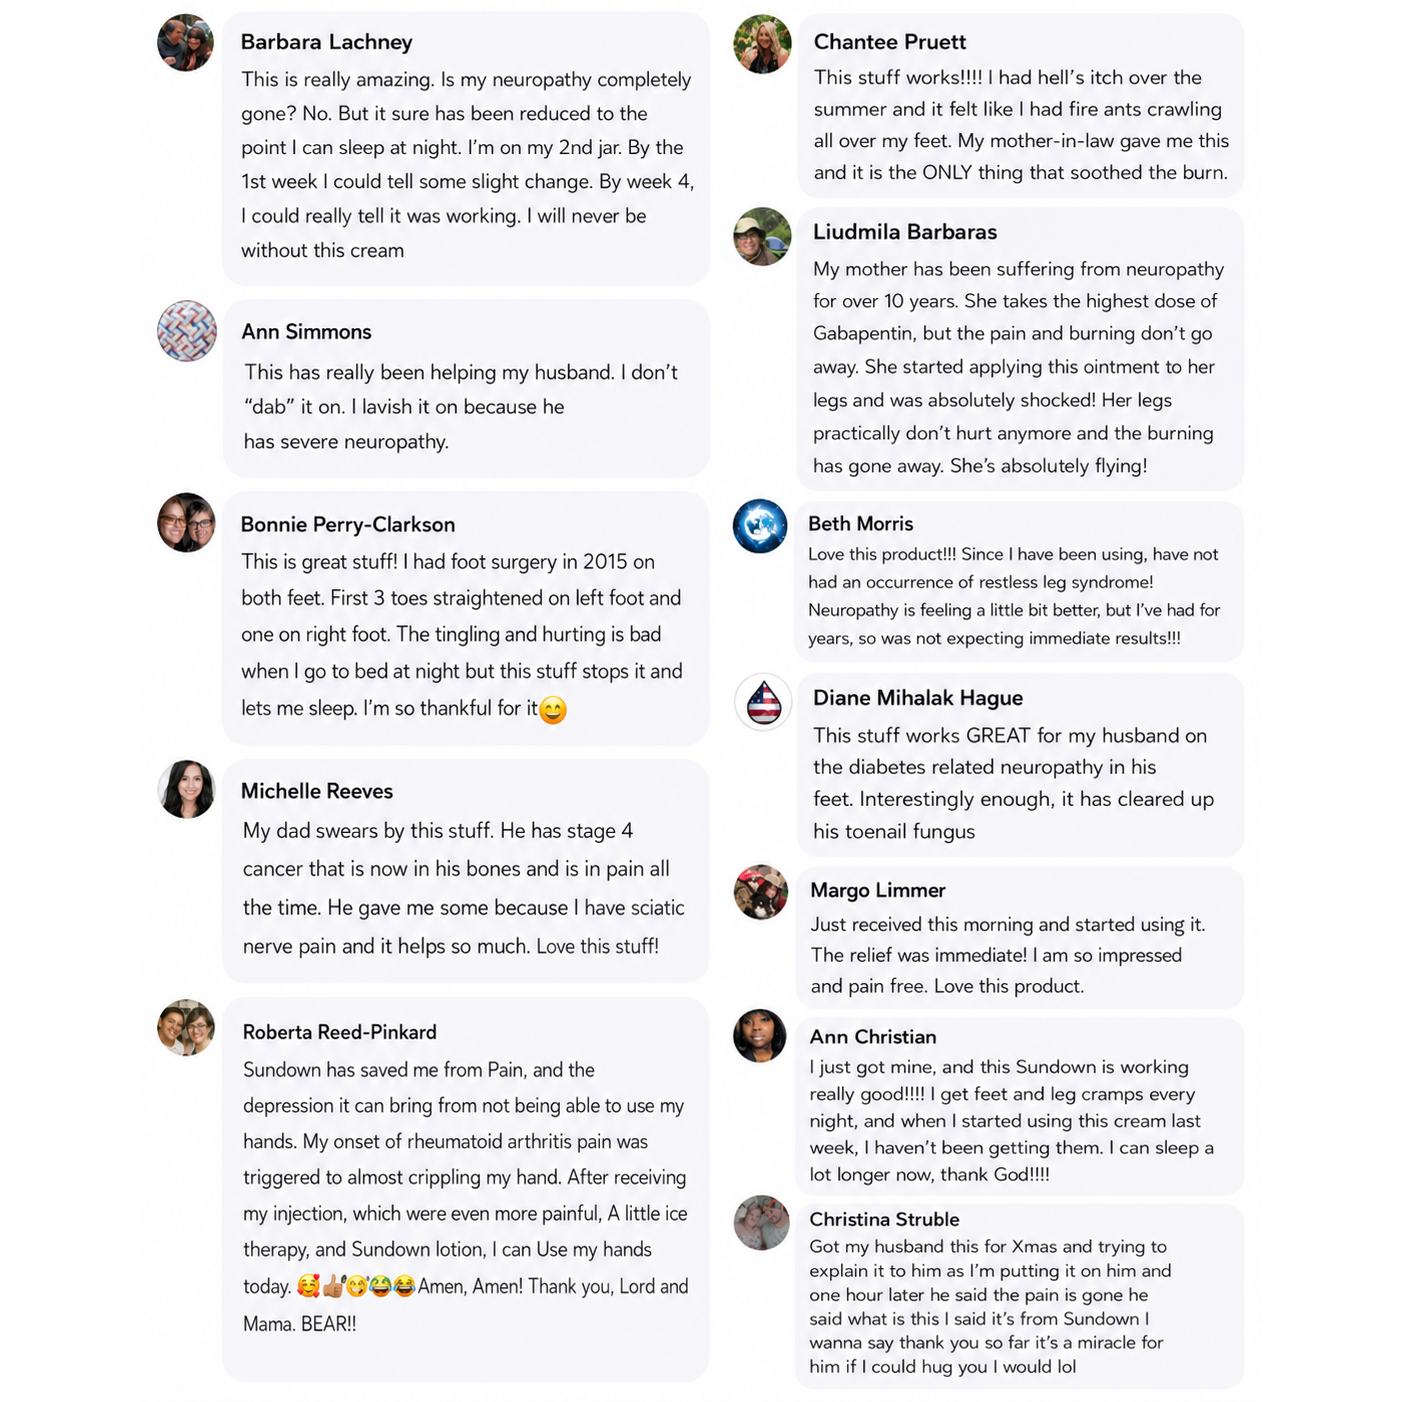Select Beth Morris' comment bubble text
1402x1402 pixels.
click(x=1014, y=596)
